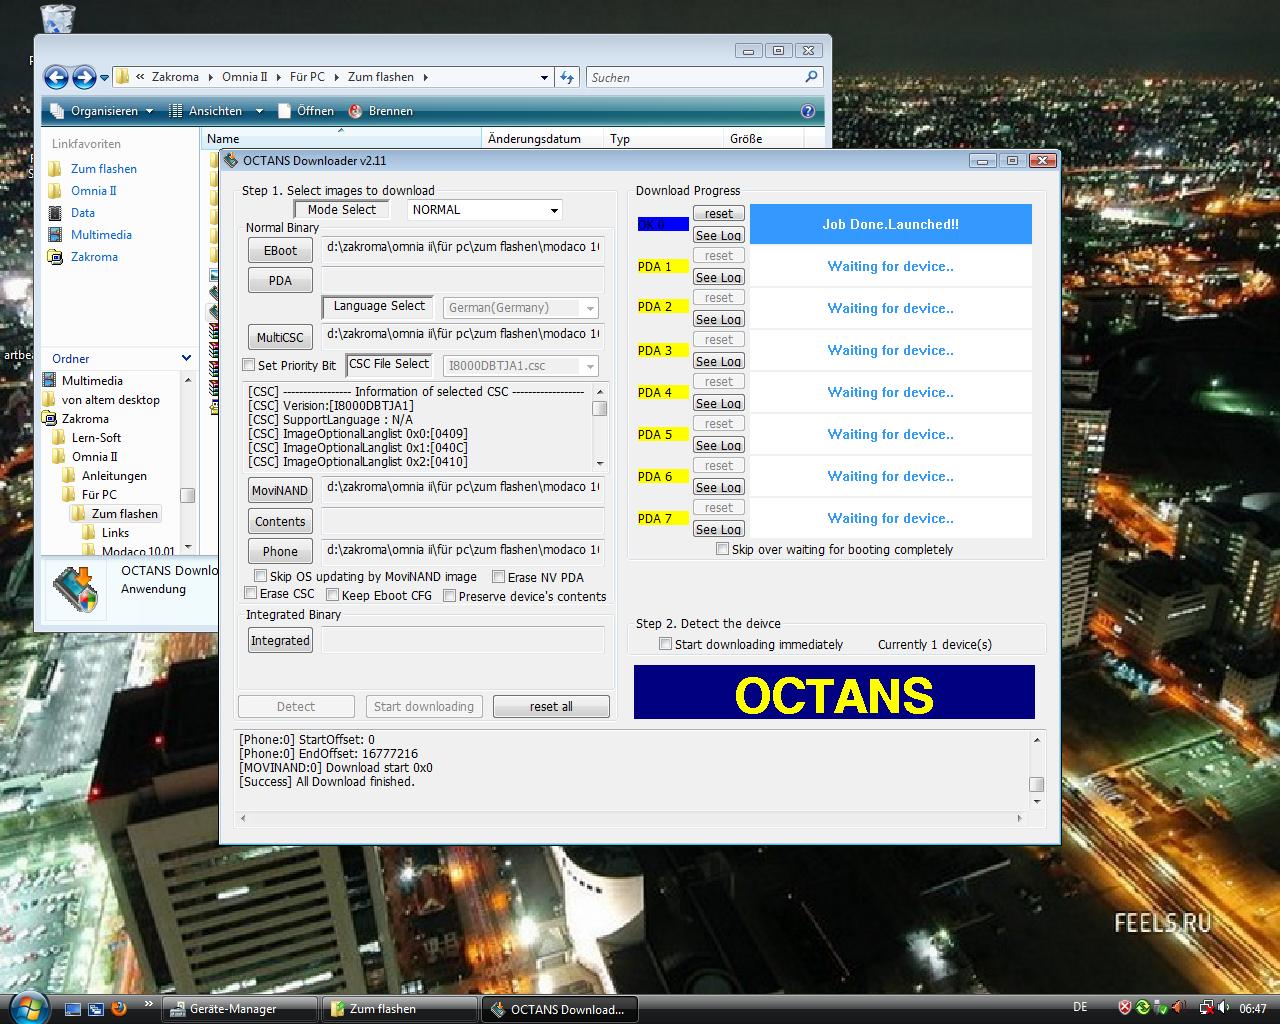This screenshot has height=1024, width=1280.
Task: Click the CSC information list scrollbar
Action: (x=600, y=427)
